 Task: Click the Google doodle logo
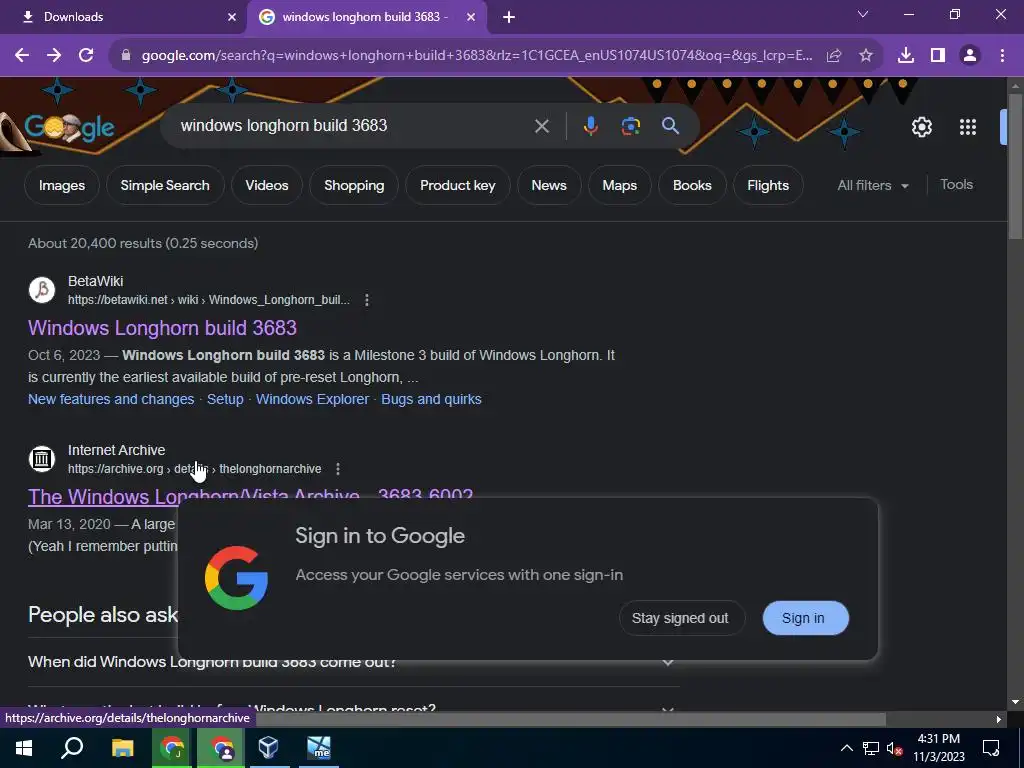tap(69, 128)
